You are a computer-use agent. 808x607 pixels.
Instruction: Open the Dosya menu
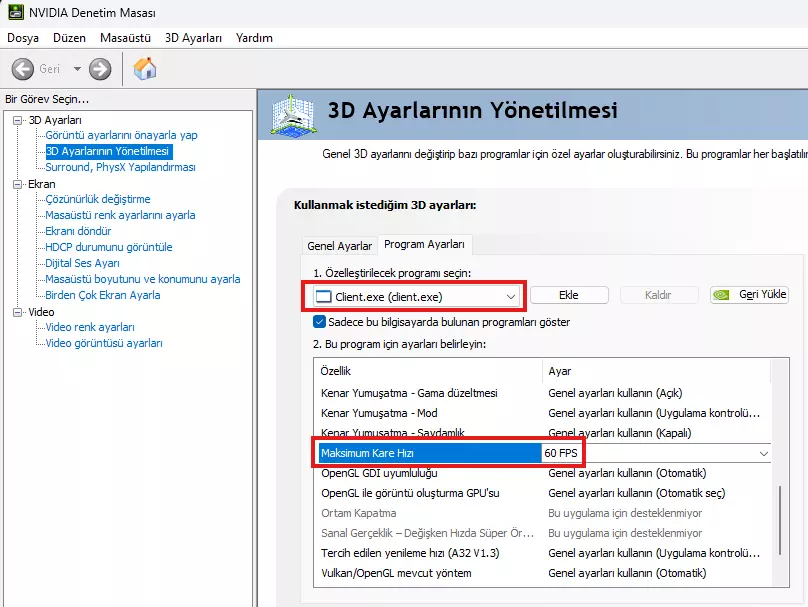click(23, 38)
